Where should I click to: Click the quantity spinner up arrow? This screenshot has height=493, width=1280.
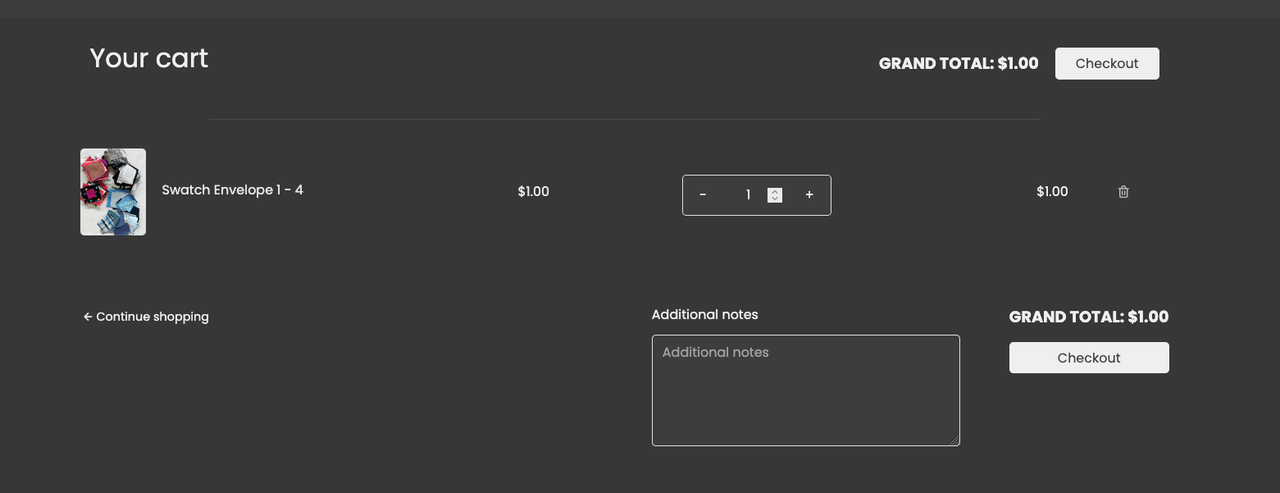pyautogui.click(x=775, y=191)
